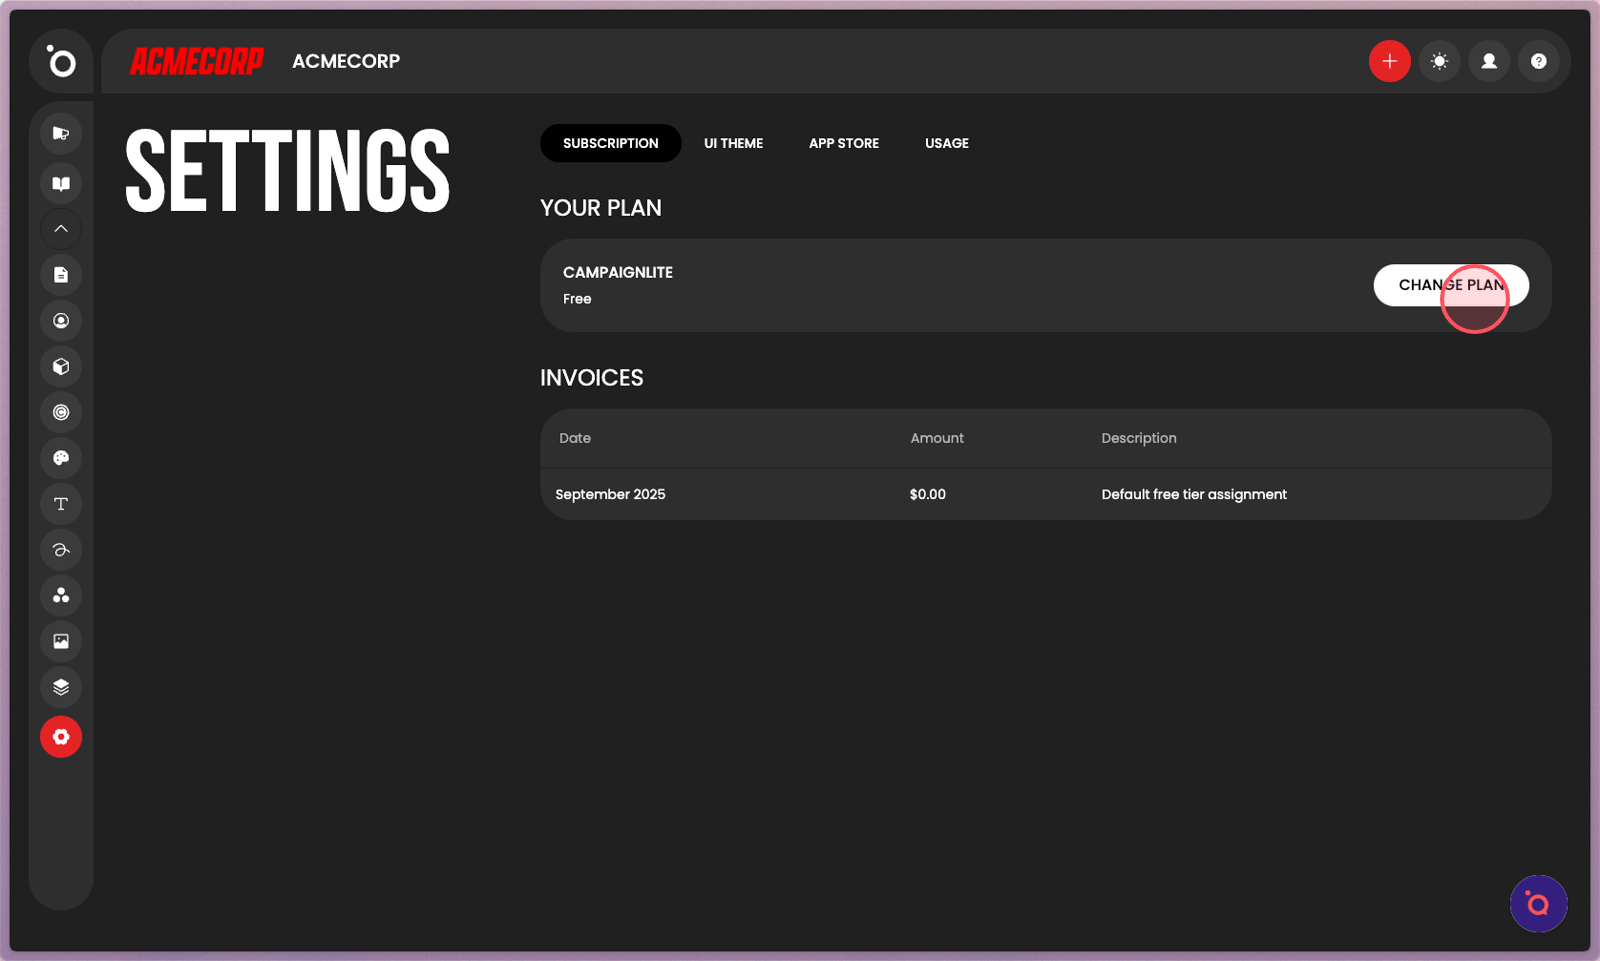Open the document page sidebar icon

click(61, 275)
